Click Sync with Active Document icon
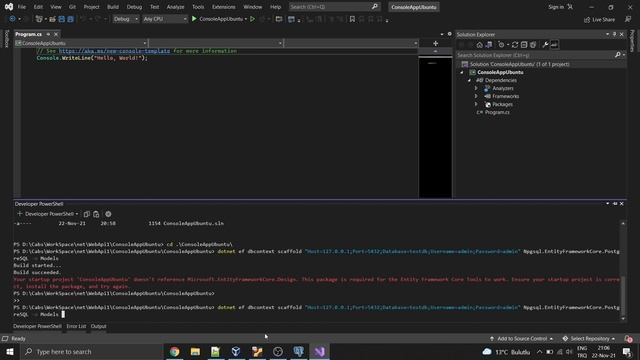Image resolution: width=640 pixels, height=360 pixels. (x=515, y=45)
